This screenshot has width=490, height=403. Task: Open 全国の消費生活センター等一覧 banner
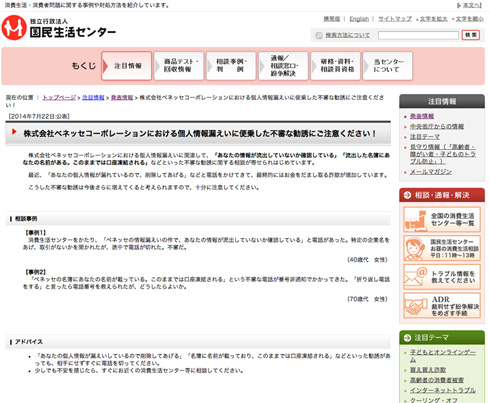pyautogui.click(x=442, y=219)
